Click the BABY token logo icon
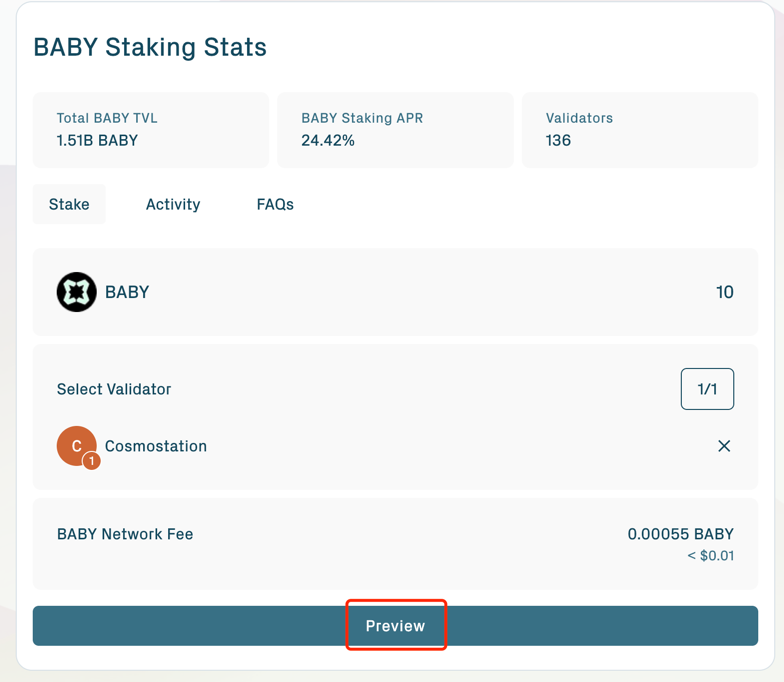This screenshot has width=784, height=682. pos(76,292)
